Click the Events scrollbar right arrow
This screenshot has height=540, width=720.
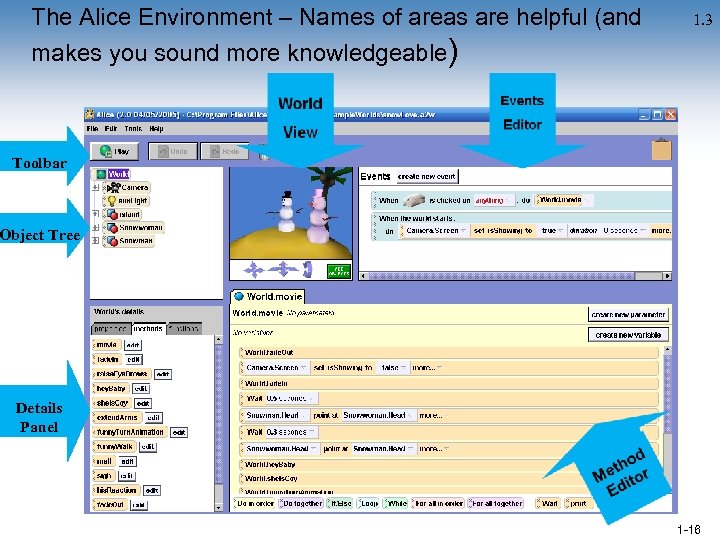click(667, 276)
